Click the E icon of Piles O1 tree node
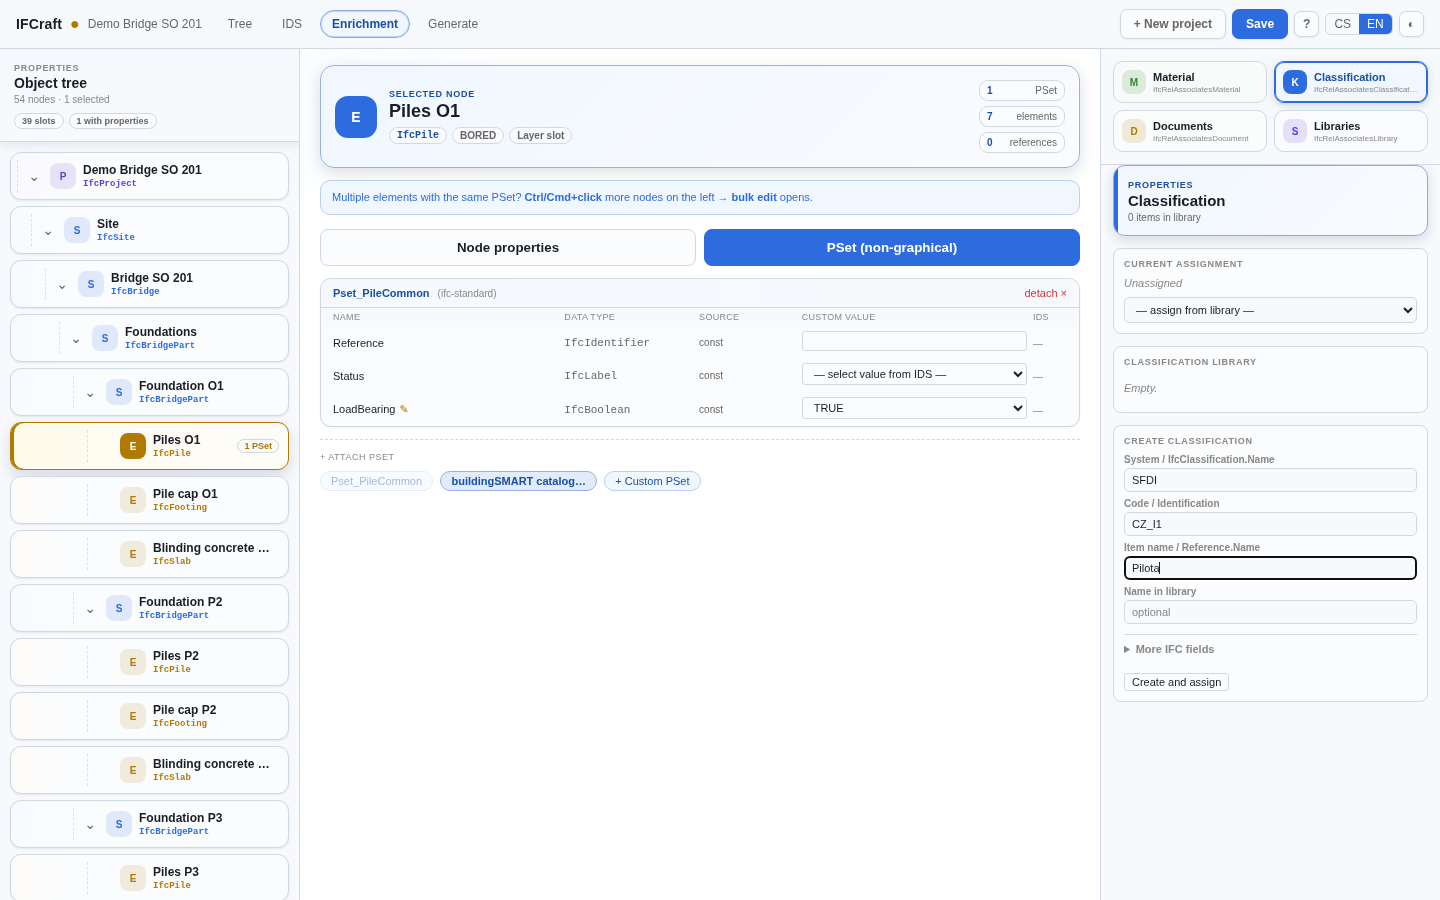 [x=133, y=446]
